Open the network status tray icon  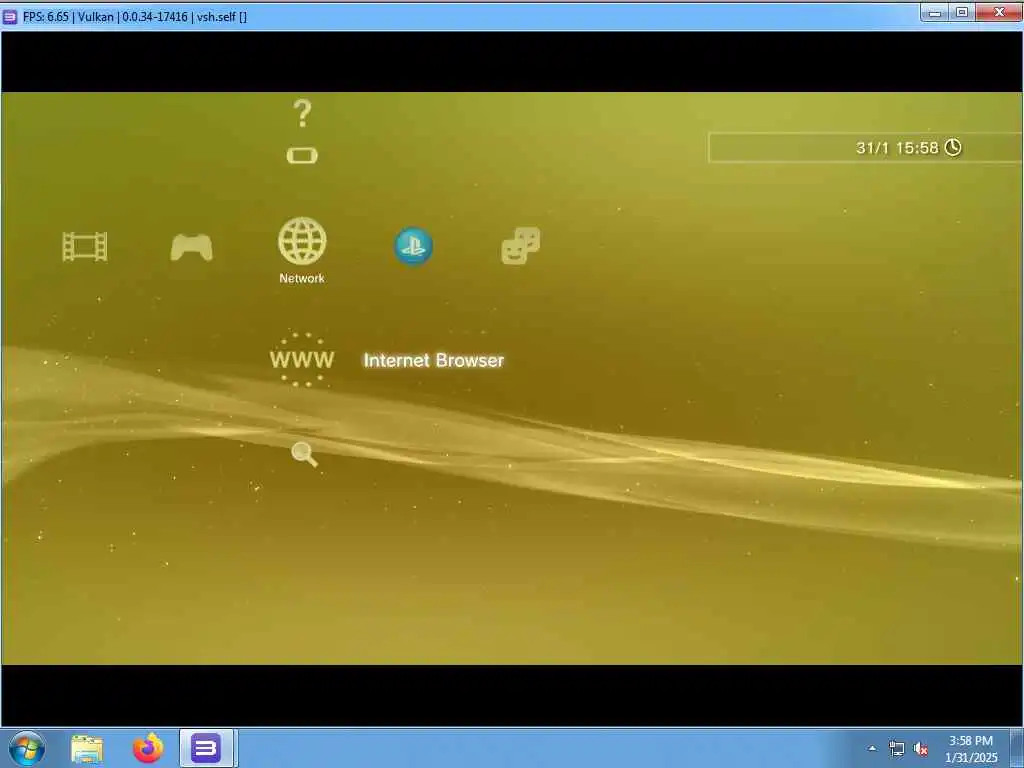pos(897,749)
